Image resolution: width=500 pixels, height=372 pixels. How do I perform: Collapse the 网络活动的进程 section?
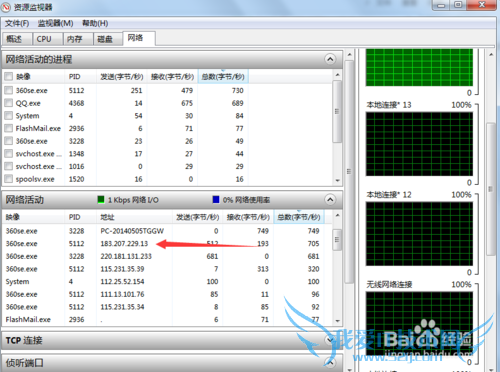tap(330, 59)
